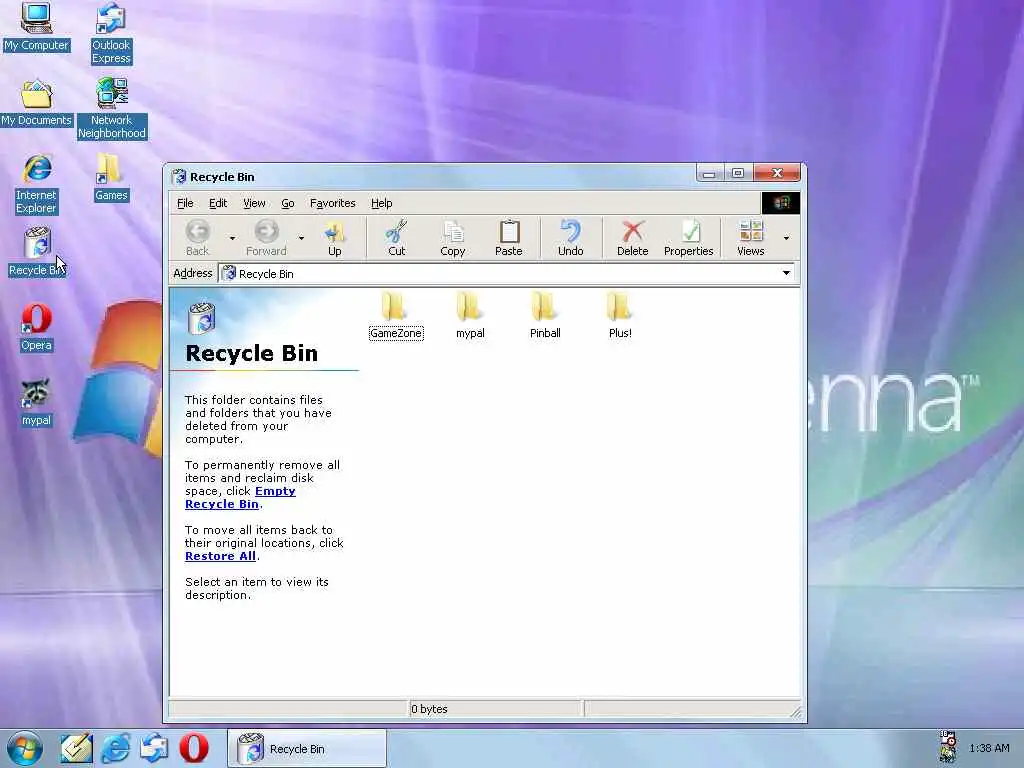Open the Forward history dropdown arrow
The width and height of the screenshot is (1024, 768).
[301, 238]
